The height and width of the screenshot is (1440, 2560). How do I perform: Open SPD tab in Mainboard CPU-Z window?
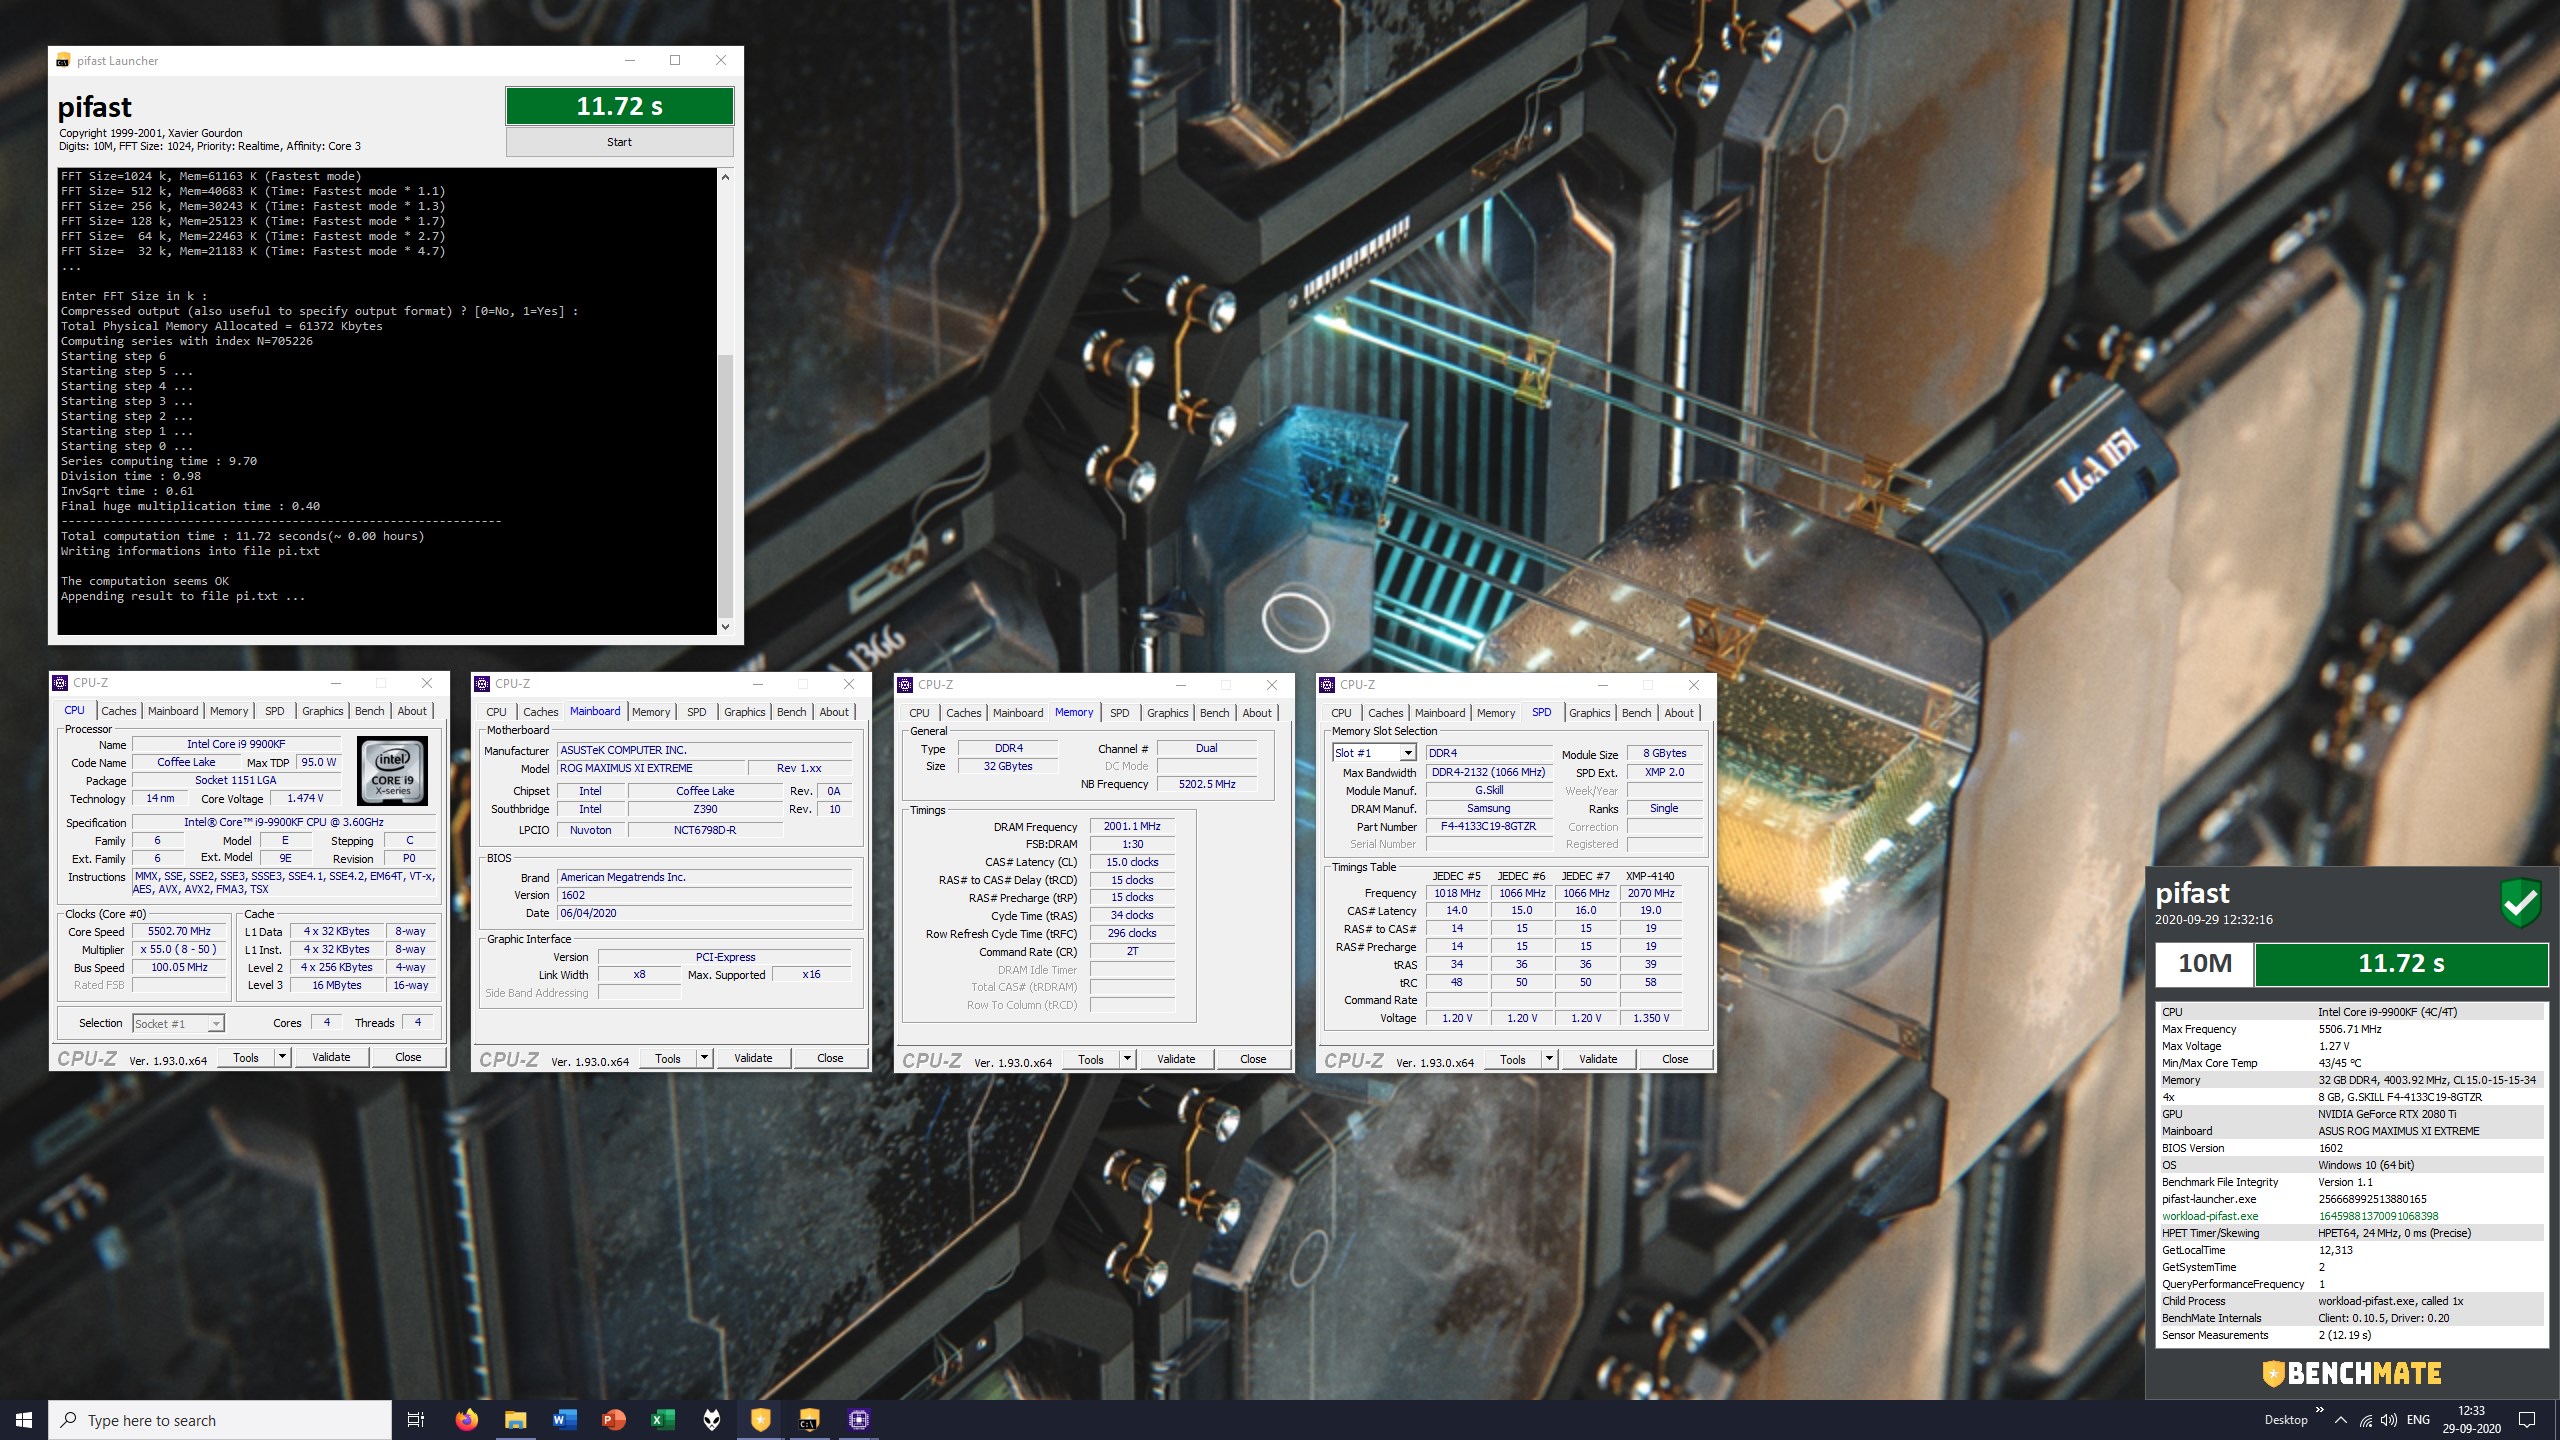(697, 712)
